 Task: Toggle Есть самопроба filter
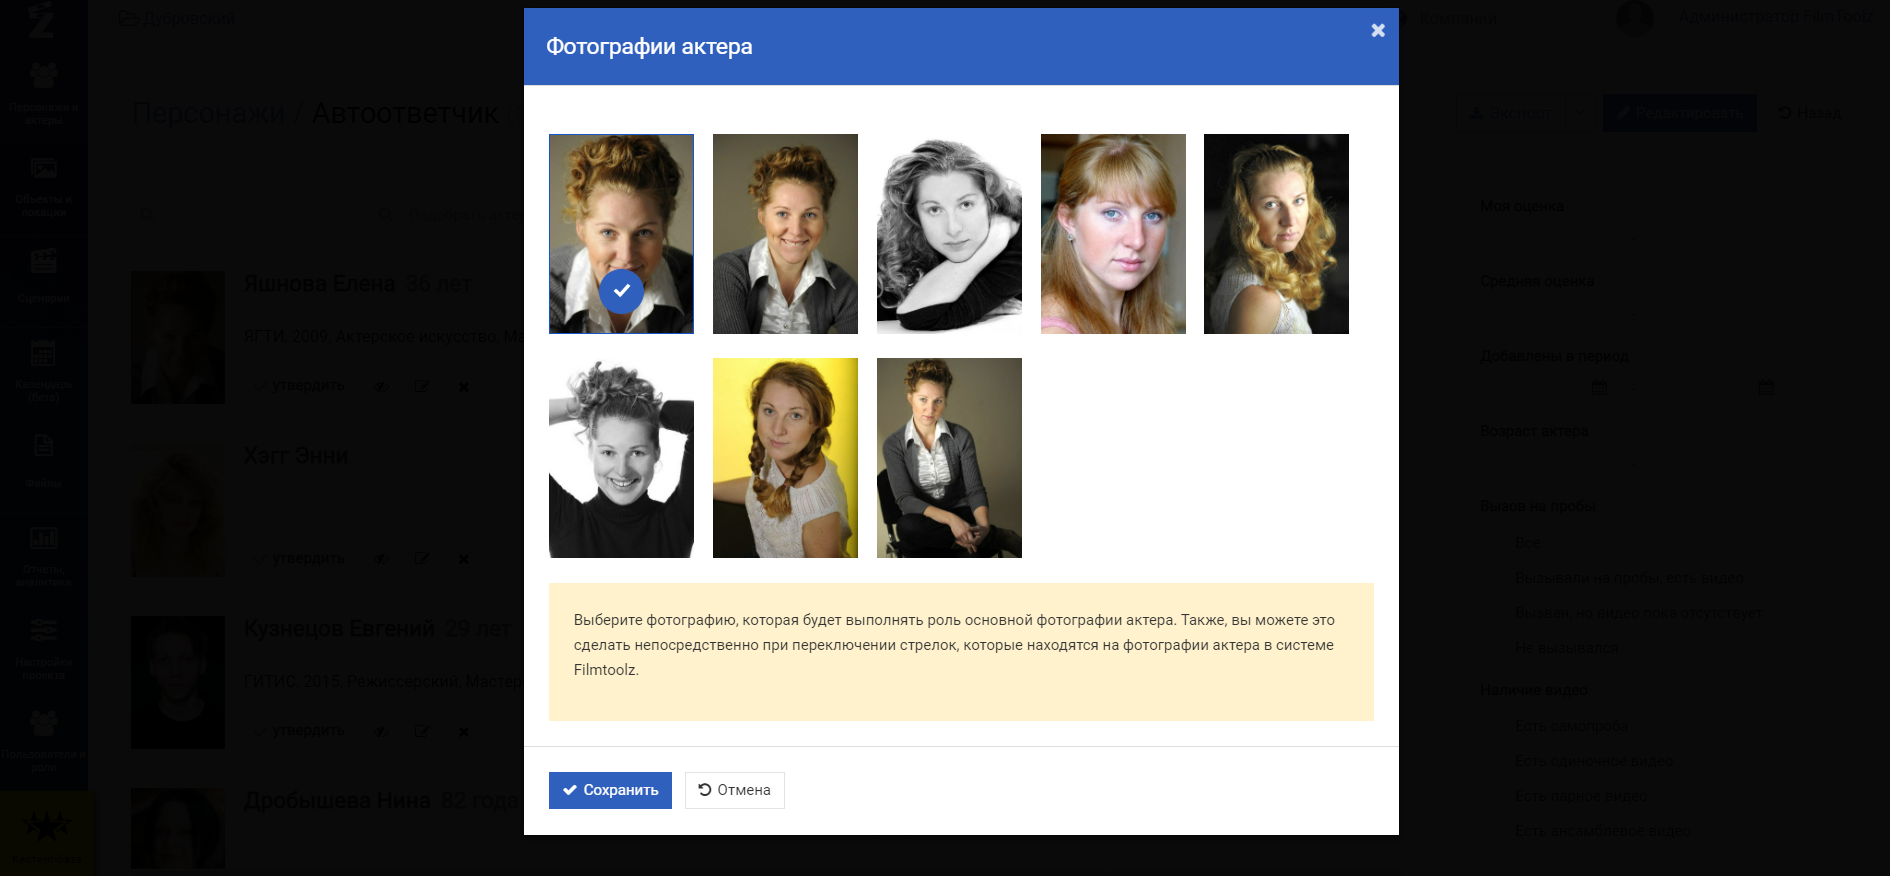[x=1571, y=726]
